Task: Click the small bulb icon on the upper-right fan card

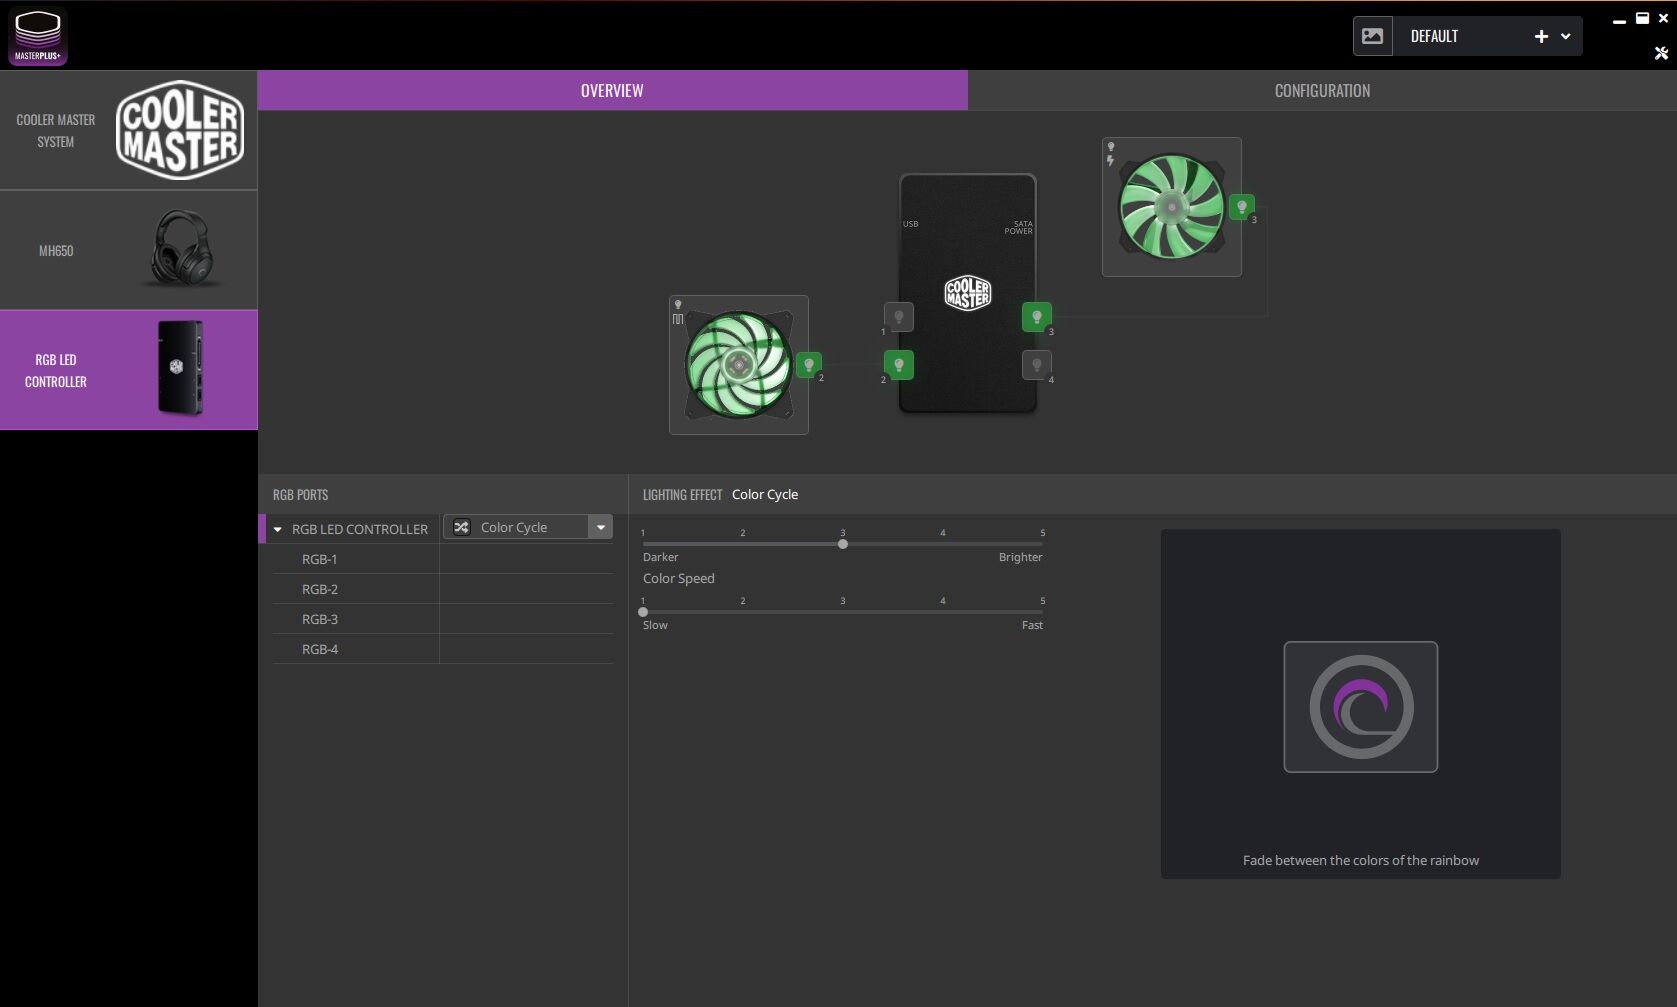Action: [x=1111, y=146]
